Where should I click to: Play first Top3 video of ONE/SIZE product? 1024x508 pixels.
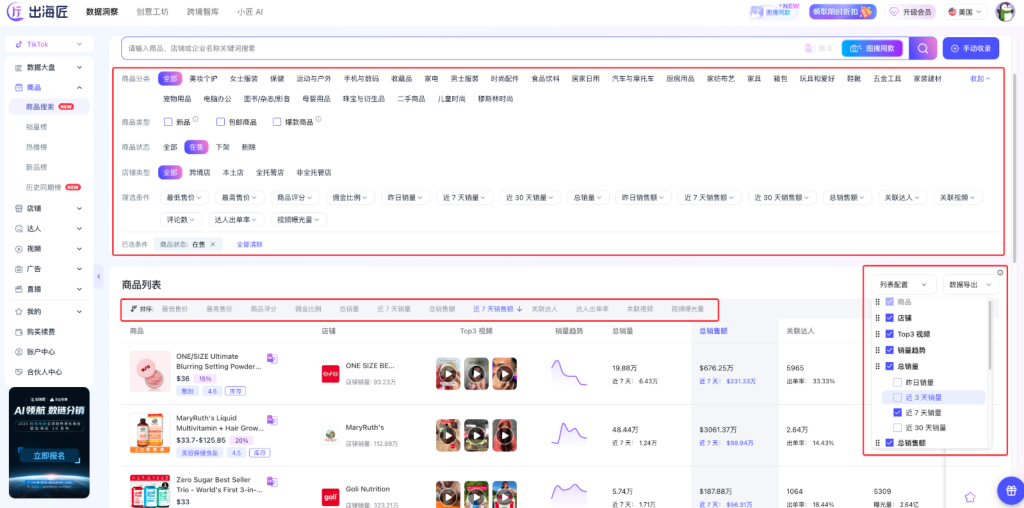[x=448, y=373]
